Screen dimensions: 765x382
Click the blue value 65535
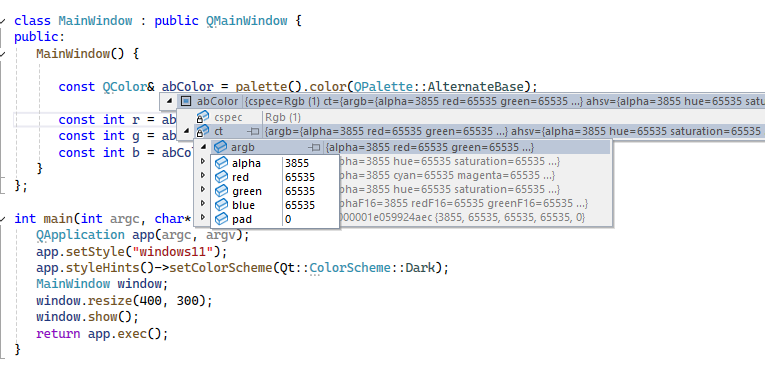coord(300,205)
